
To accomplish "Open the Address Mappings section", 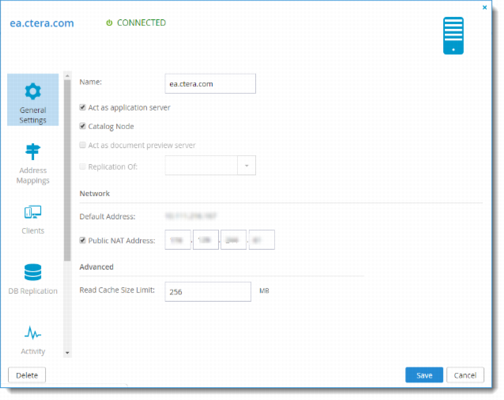I will click(x=33, y=164).
